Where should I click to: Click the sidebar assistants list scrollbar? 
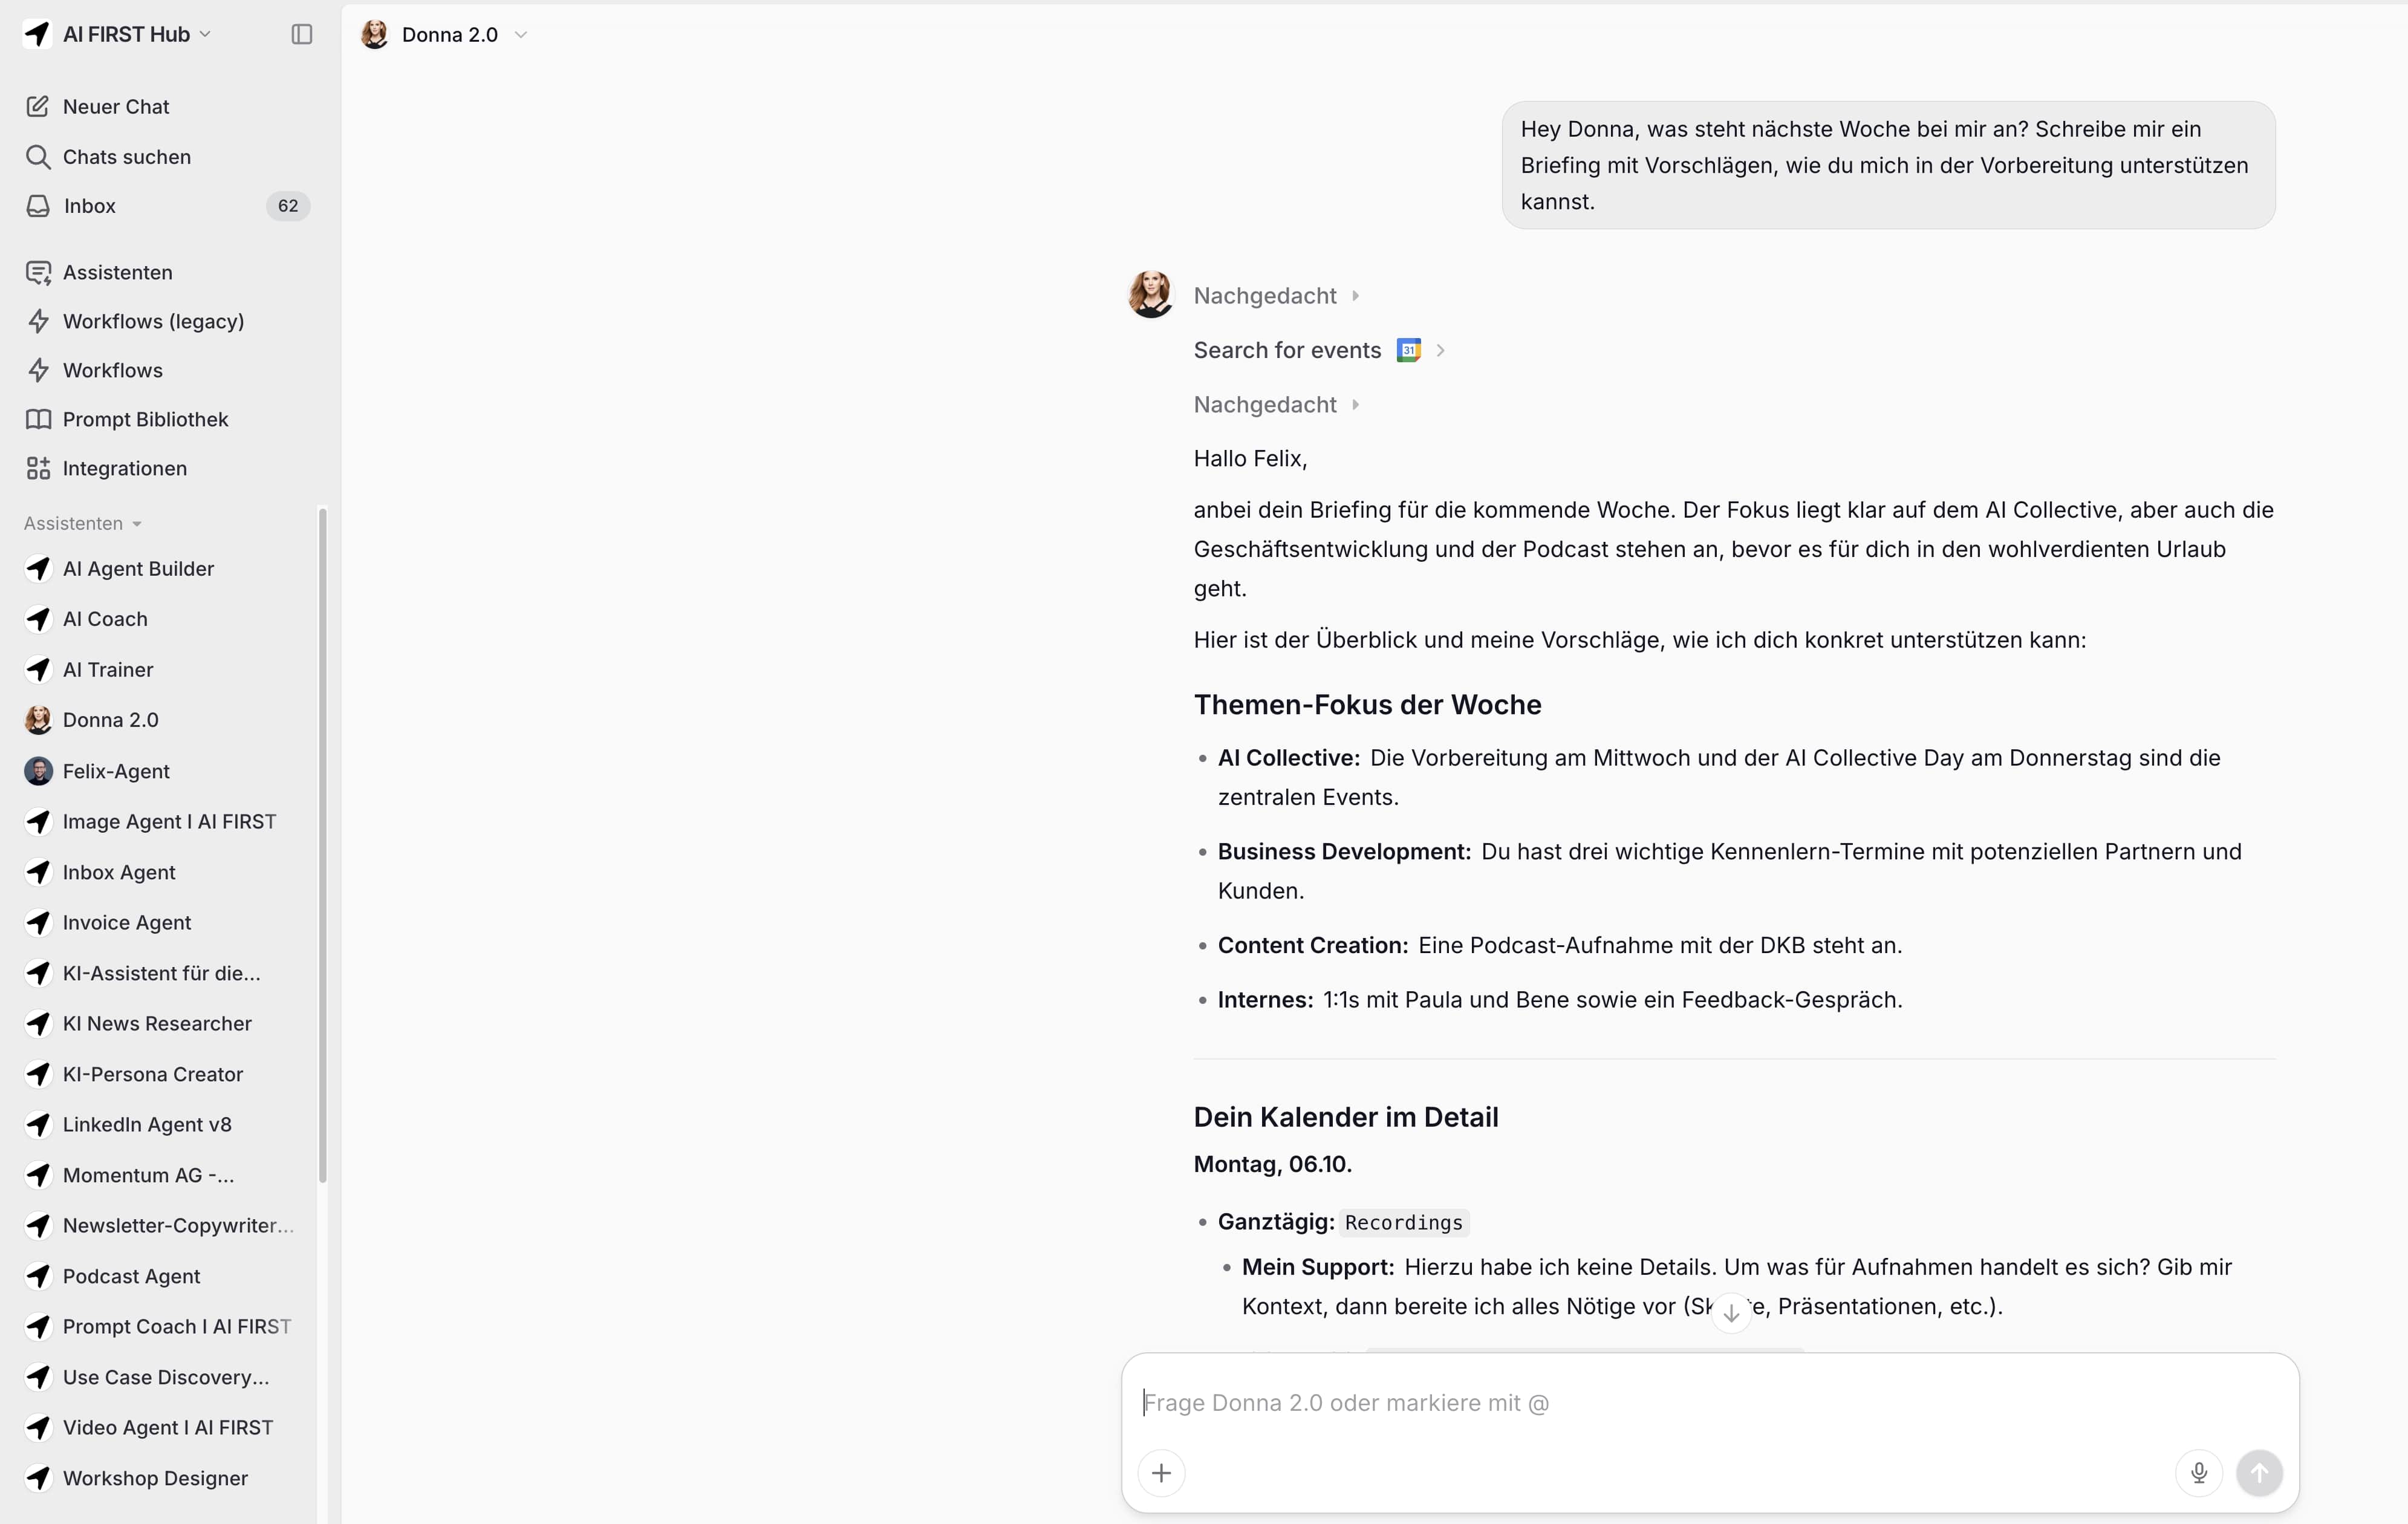point(322,845)
